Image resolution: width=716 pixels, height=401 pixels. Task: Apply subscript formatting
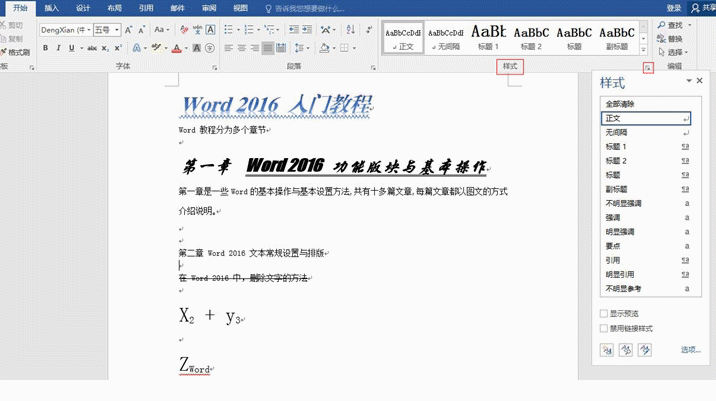point(105,48)
